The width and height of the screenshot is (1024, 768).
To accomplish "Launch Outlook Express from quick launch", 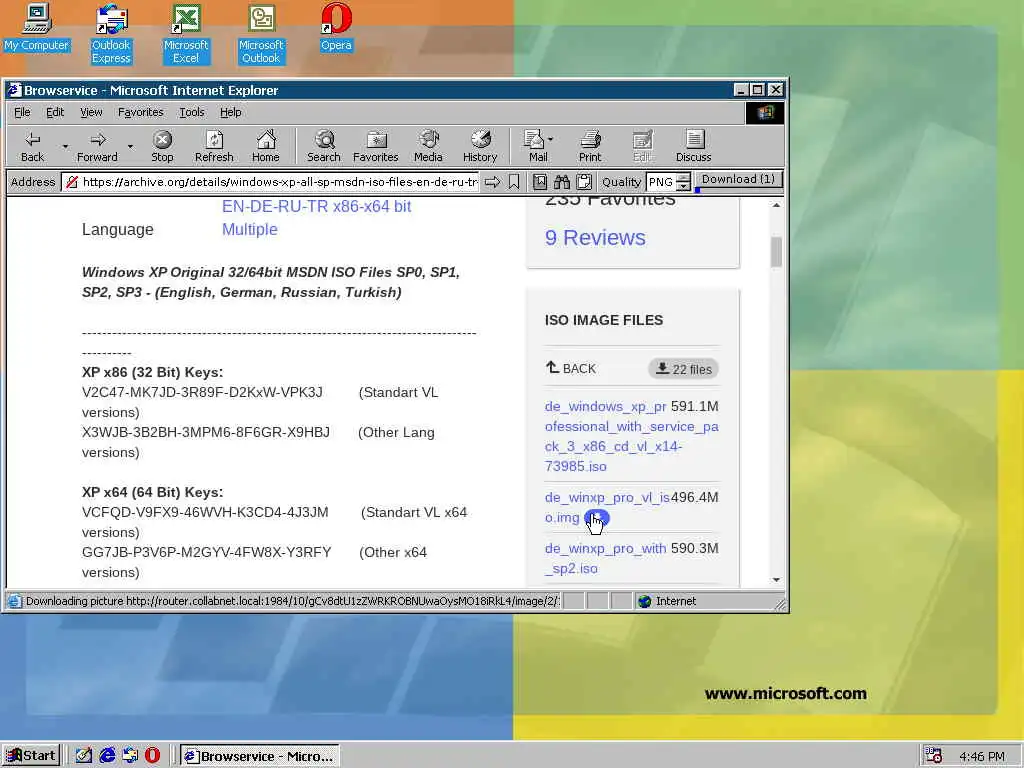I will click(x=130, y=756).
